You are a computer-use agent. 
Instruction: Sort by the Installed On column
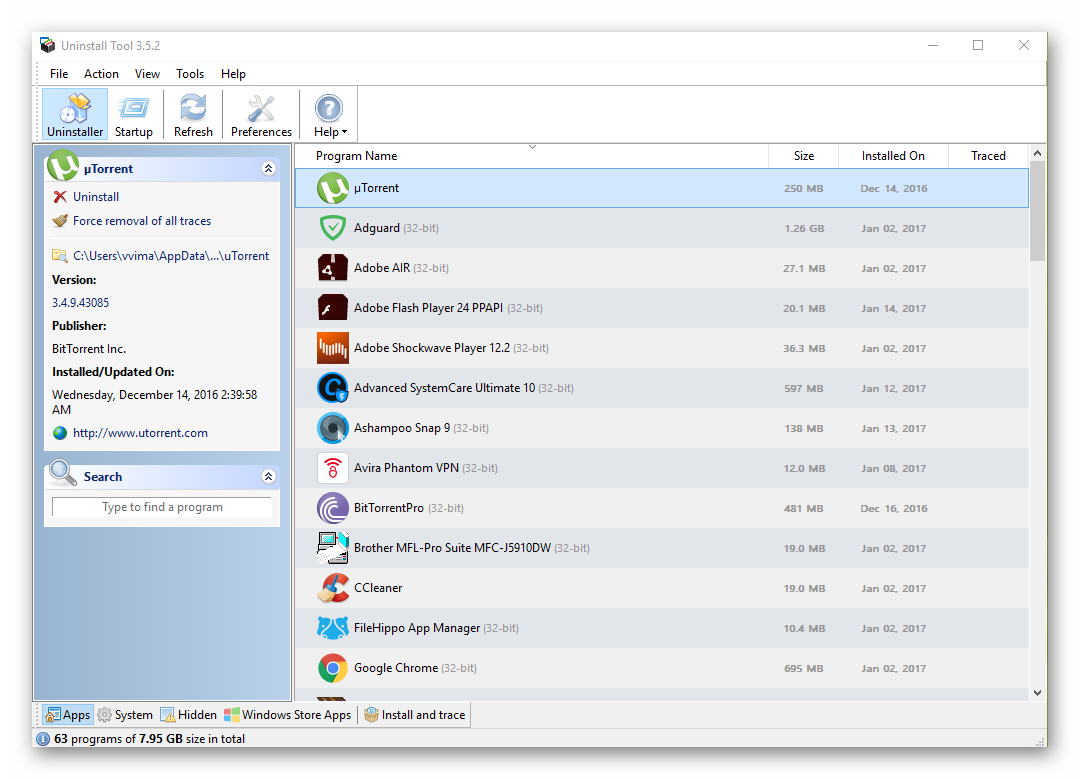(893, 156)
